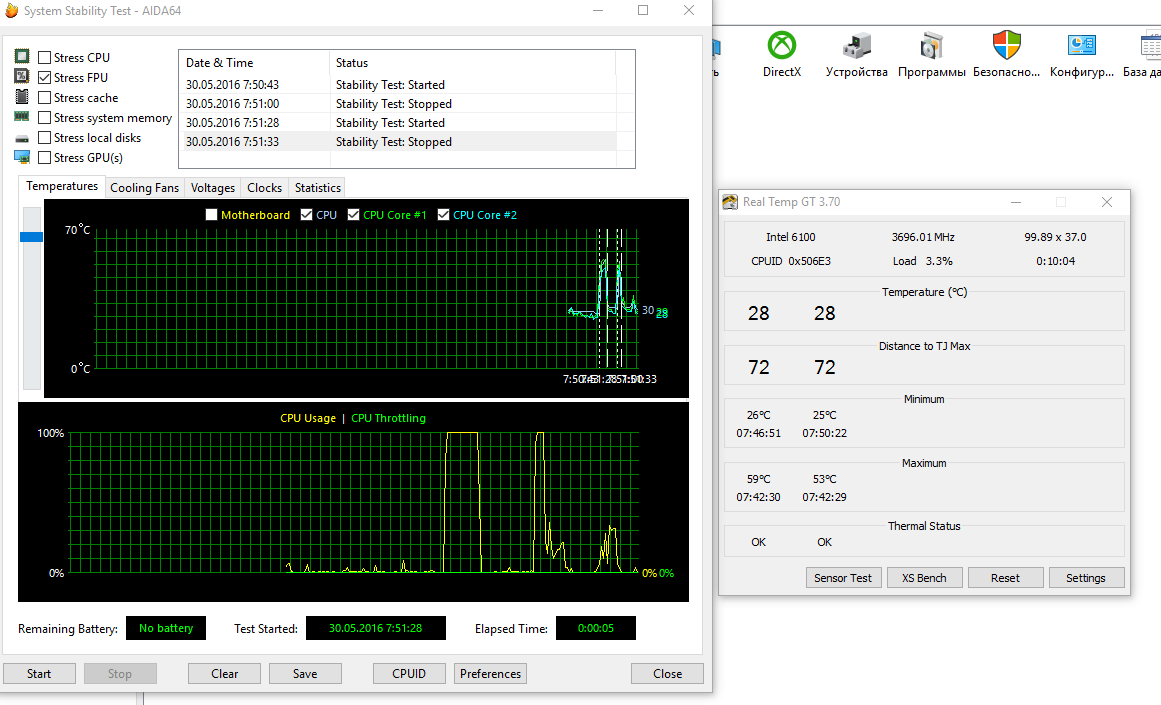
Task: Enable the Stress CPU checkbox
Action: [44, 57]
